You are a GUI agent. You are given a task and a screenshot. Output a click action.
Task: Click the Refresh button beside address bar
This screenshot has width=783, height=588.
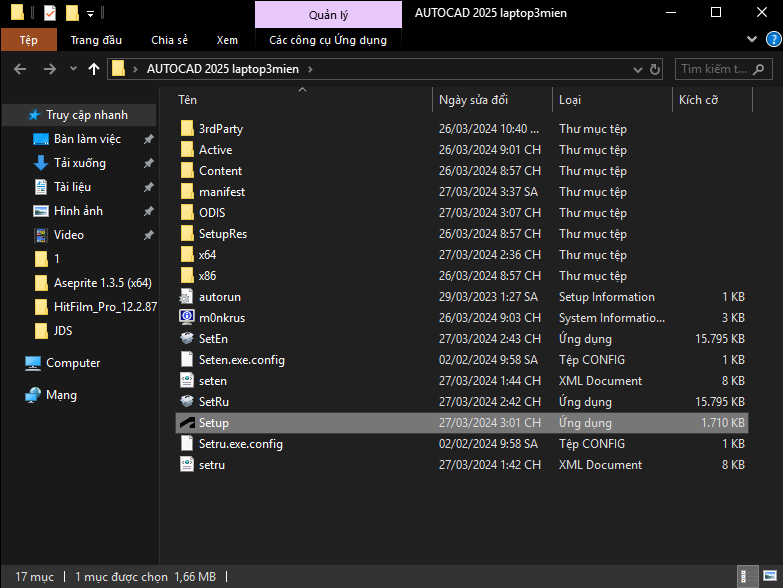pyautogui.click(x=654, y=70)
